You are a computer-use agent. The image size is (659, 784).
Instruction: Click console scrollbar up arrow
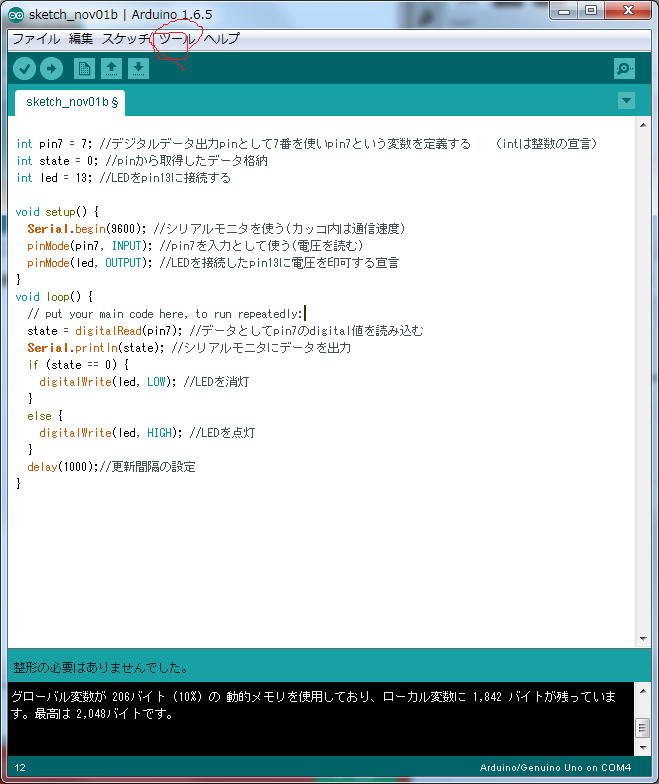point(643,691)
